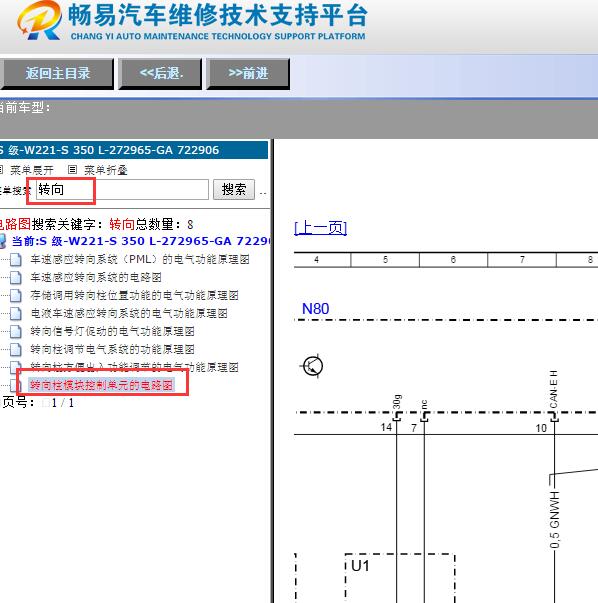
Task: Click the 0,5 GNWH wire label
Action: (555, 520)
